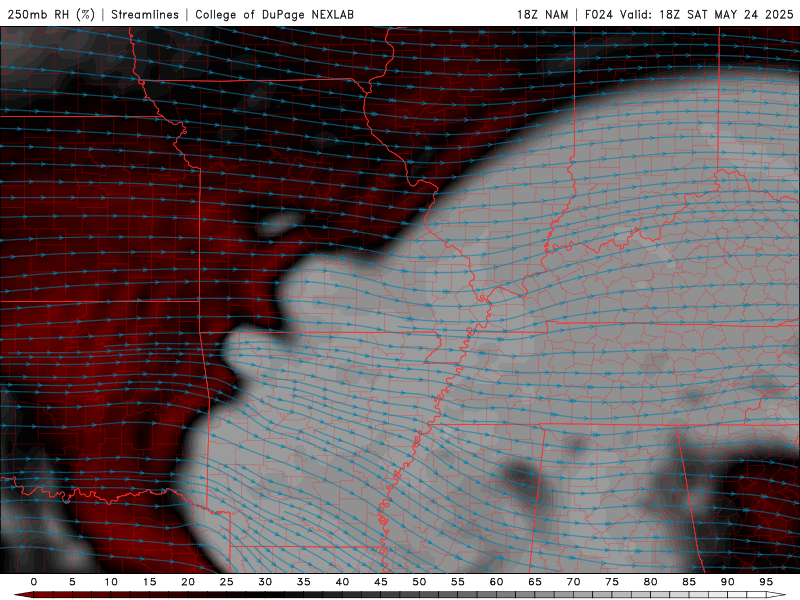The image size is (800, 600).
Task: Click the "35" label on the color scale
Action: pos(304,582)
